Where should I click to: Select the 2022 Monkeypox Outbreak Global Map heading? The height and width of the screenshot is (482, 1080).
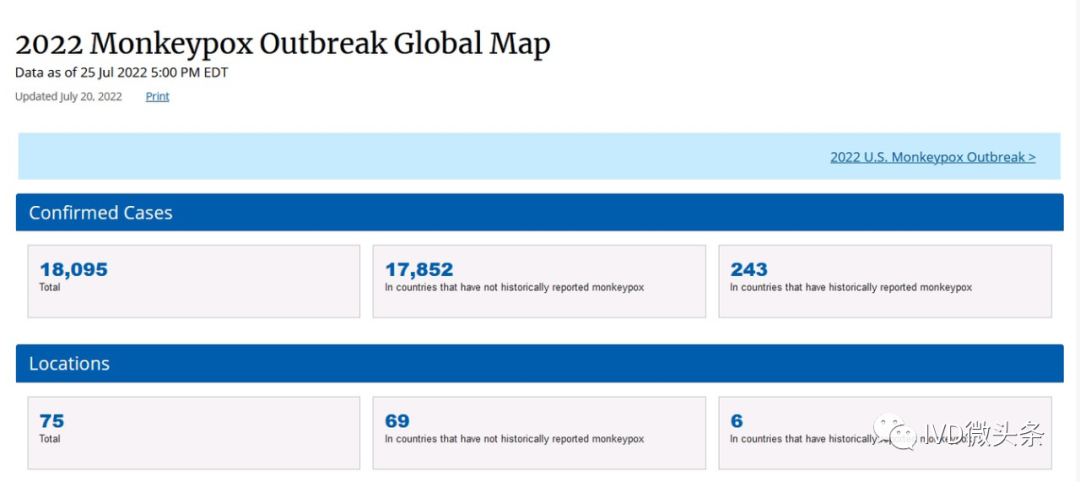[283, 45]
